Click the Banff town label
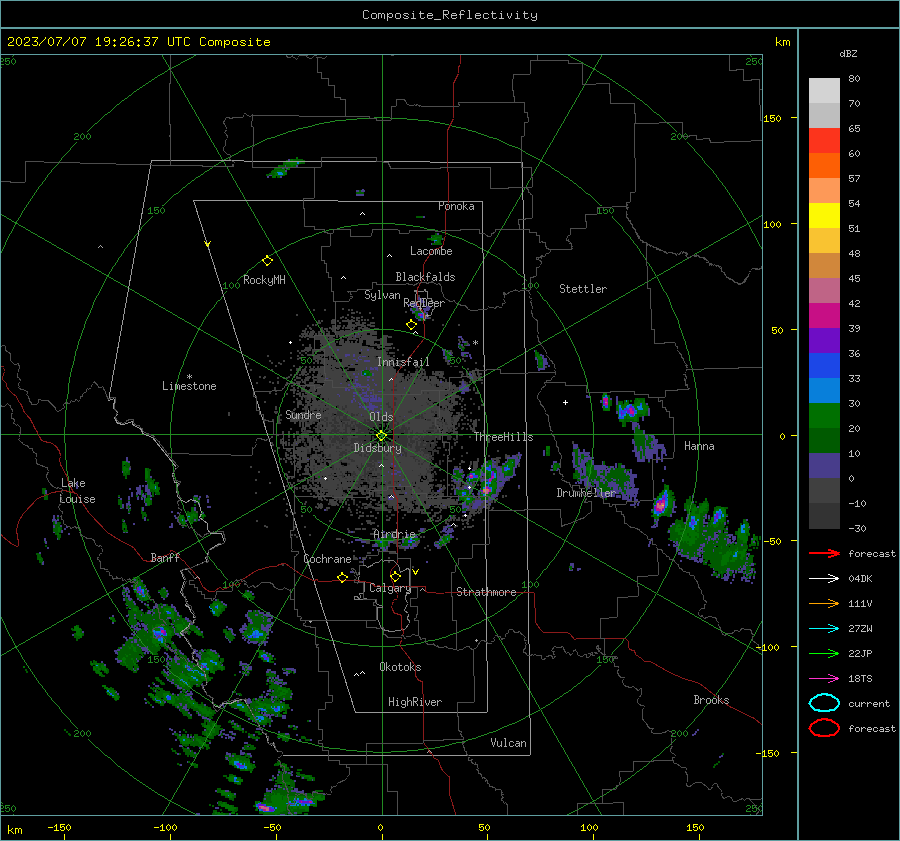The image size is (900, 841). tap(165, 557)
